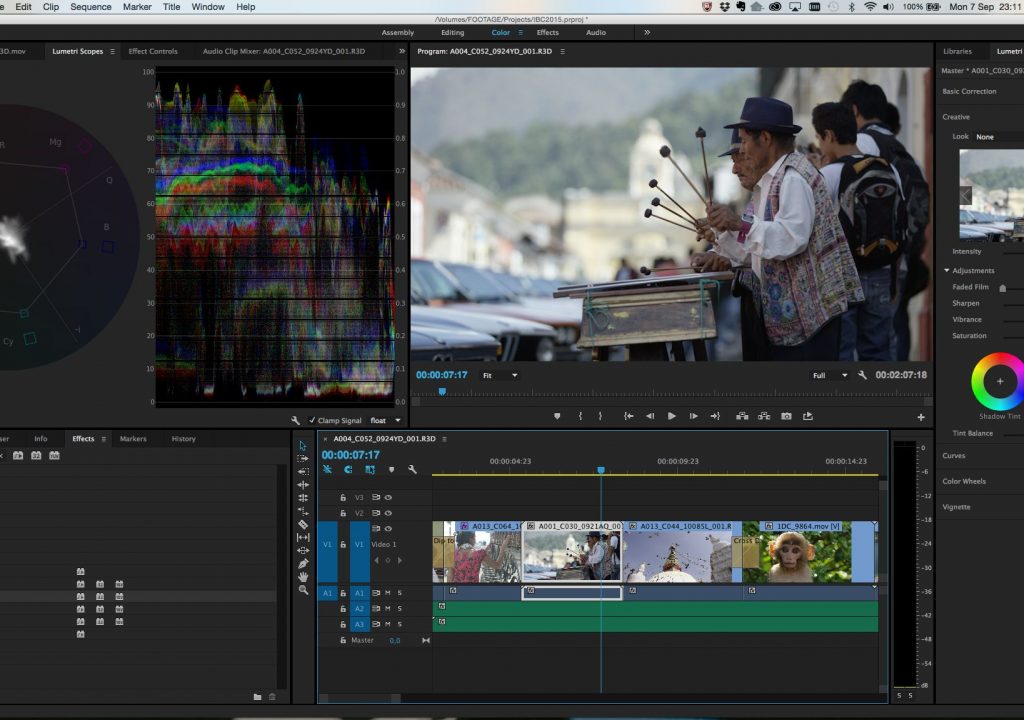
Task: Expand the Basic Correction section
Action: coord(969,91)
